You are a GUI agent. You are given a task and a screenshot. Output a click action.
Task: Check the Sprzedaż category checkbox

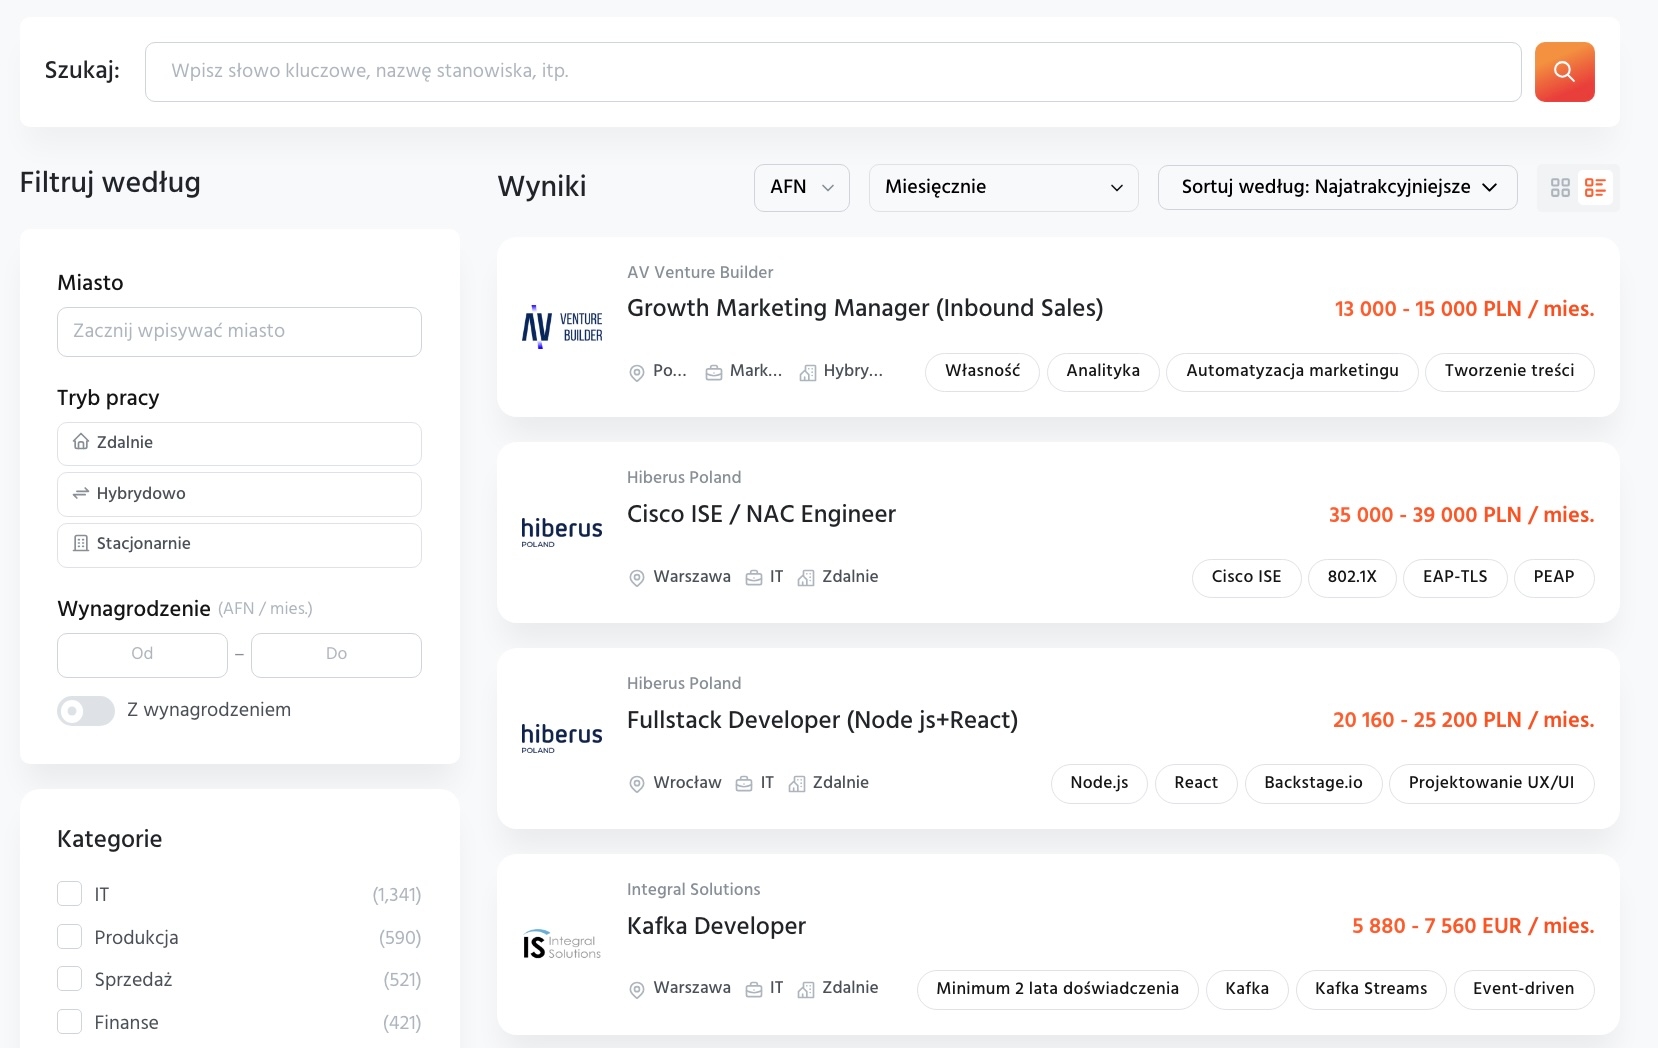69,978
